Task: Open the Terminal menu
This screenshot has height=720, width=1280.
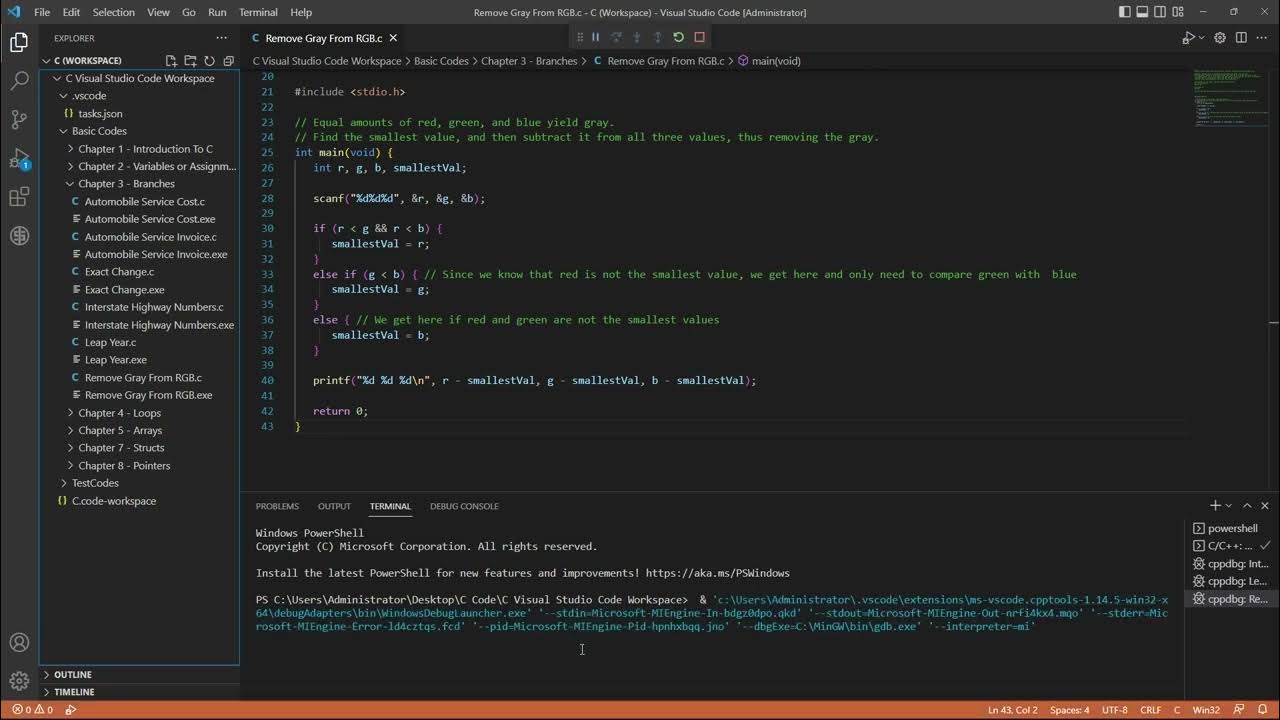Action: [258, 12]
